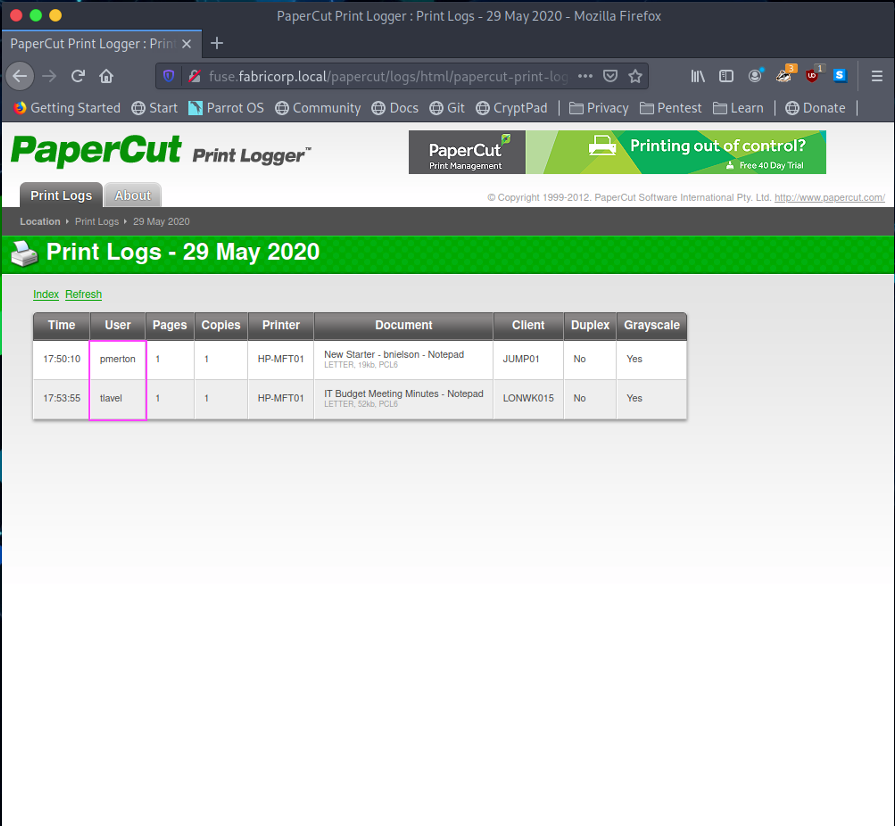This screenshot has width=895, height=826.
Task: Click the Copies column header
Action: (x=221, y=325)
